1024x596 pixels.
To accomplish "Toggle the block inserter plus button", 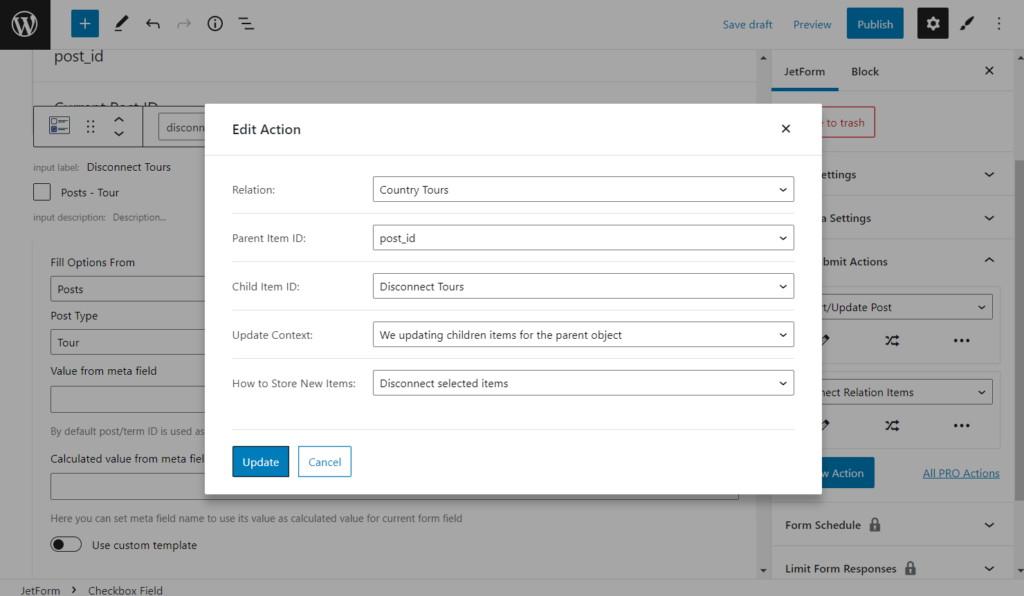I will coord(85,24).
